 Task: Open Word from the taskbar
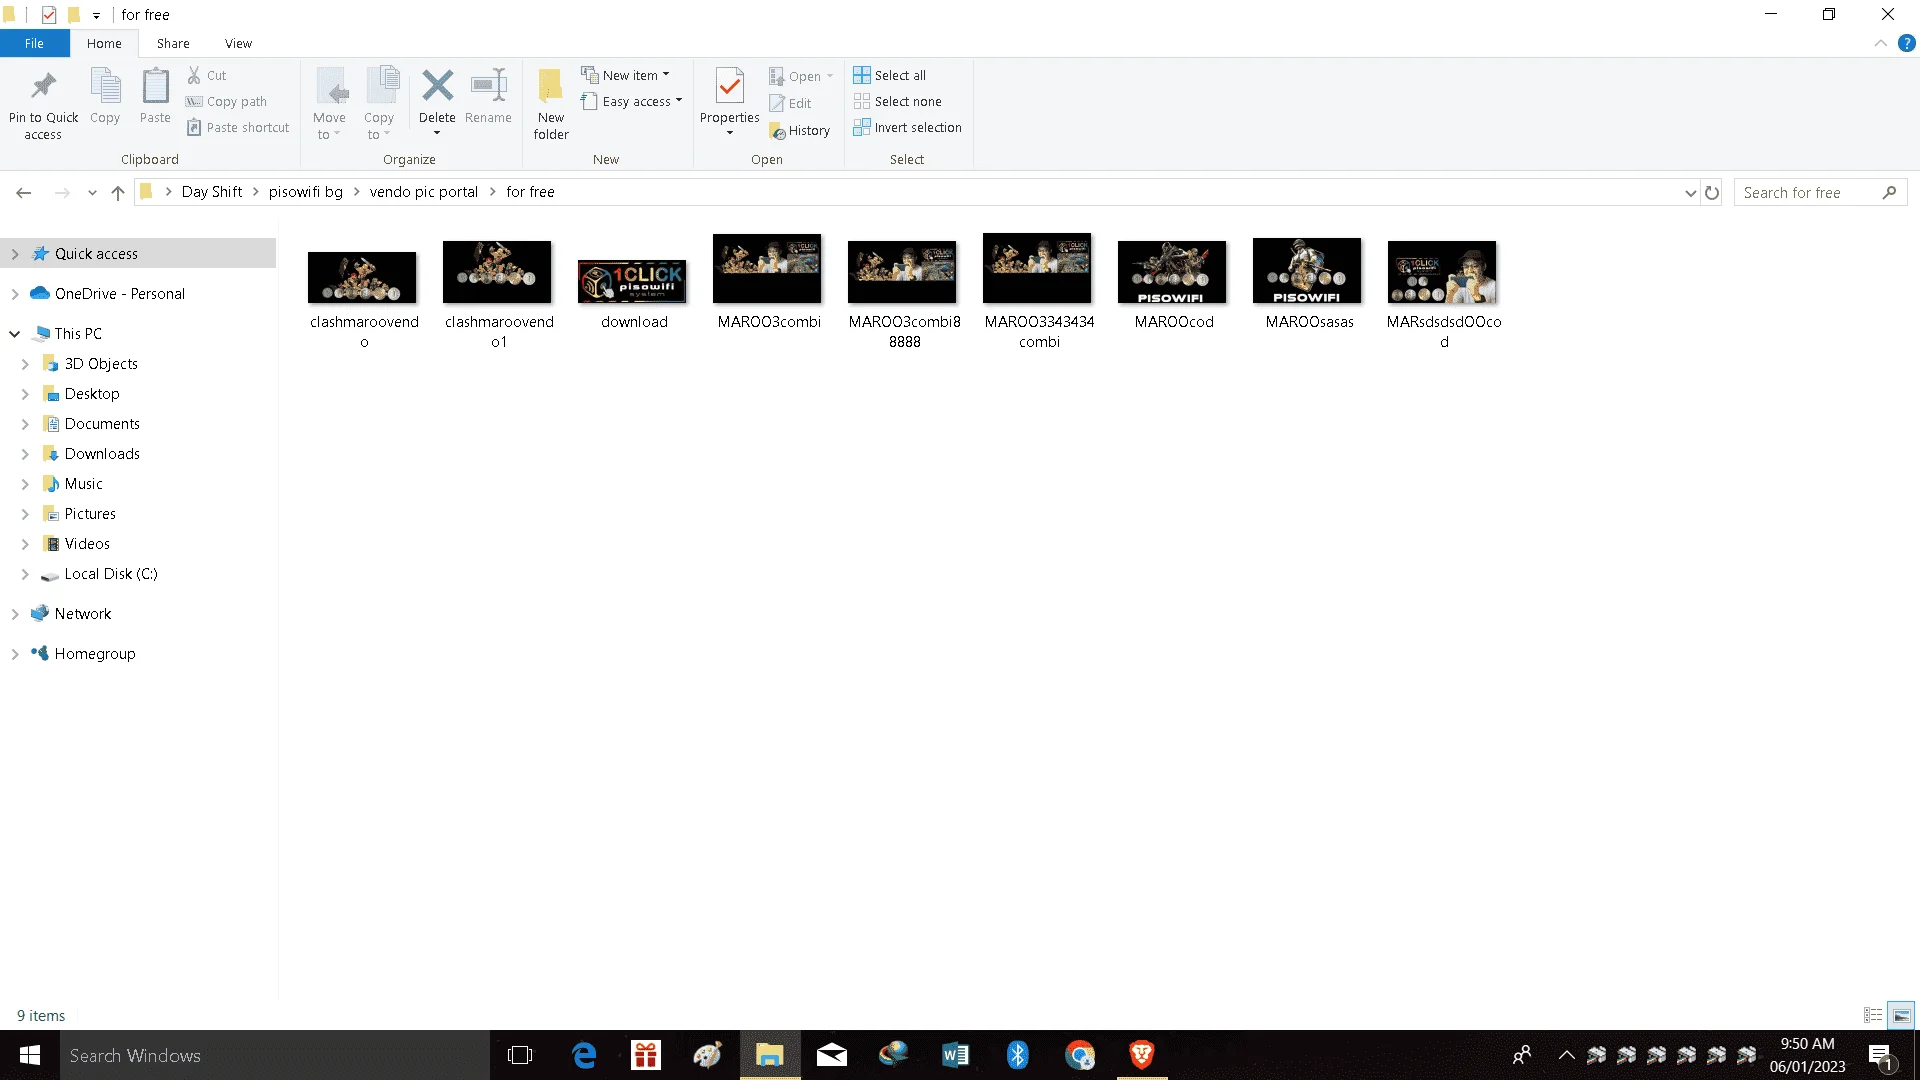[x=955, y=1055]
